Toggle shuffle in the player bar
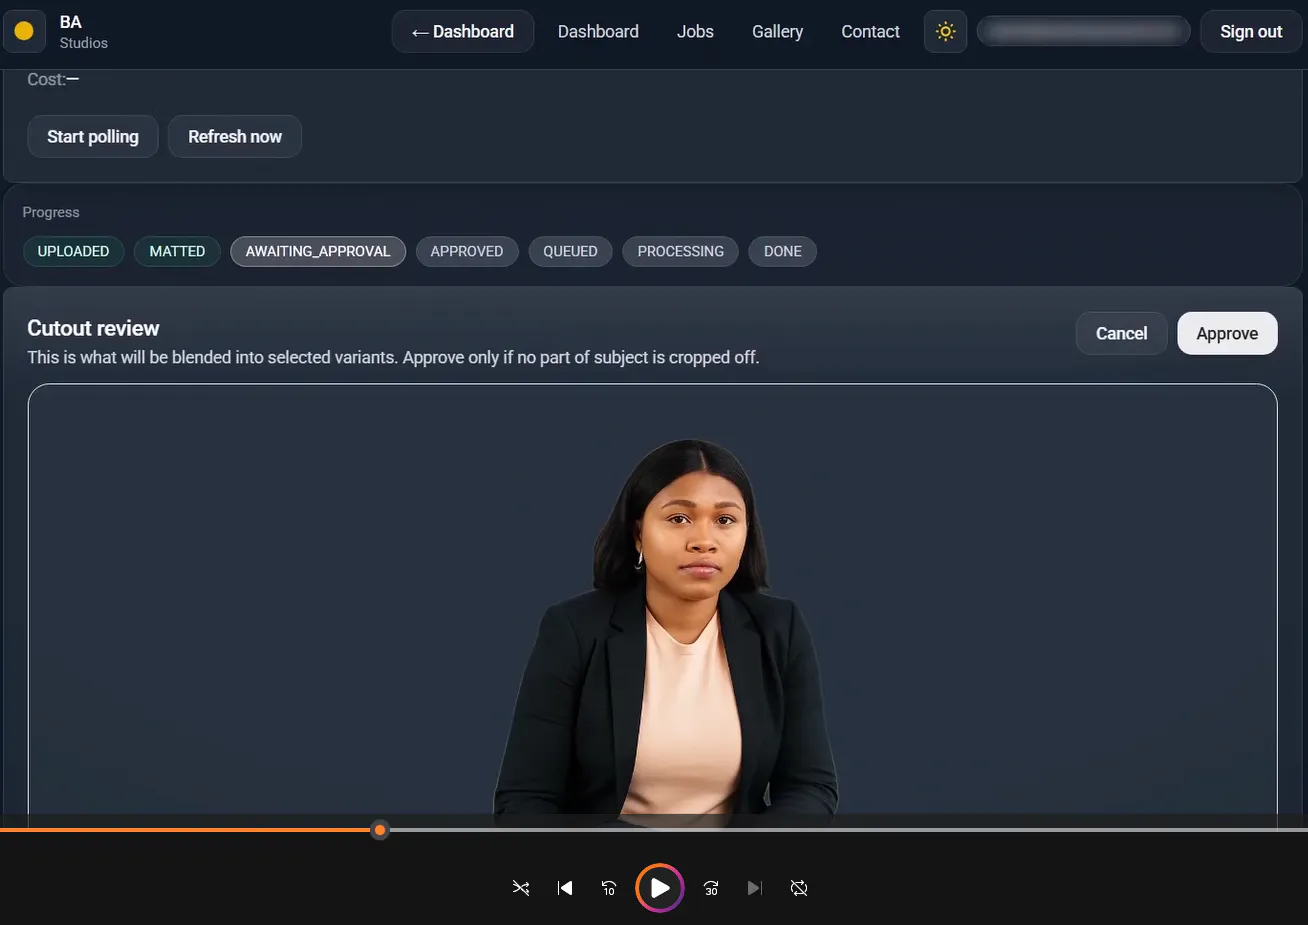This screenshot has width=1308, height=925. click(521, 888)
